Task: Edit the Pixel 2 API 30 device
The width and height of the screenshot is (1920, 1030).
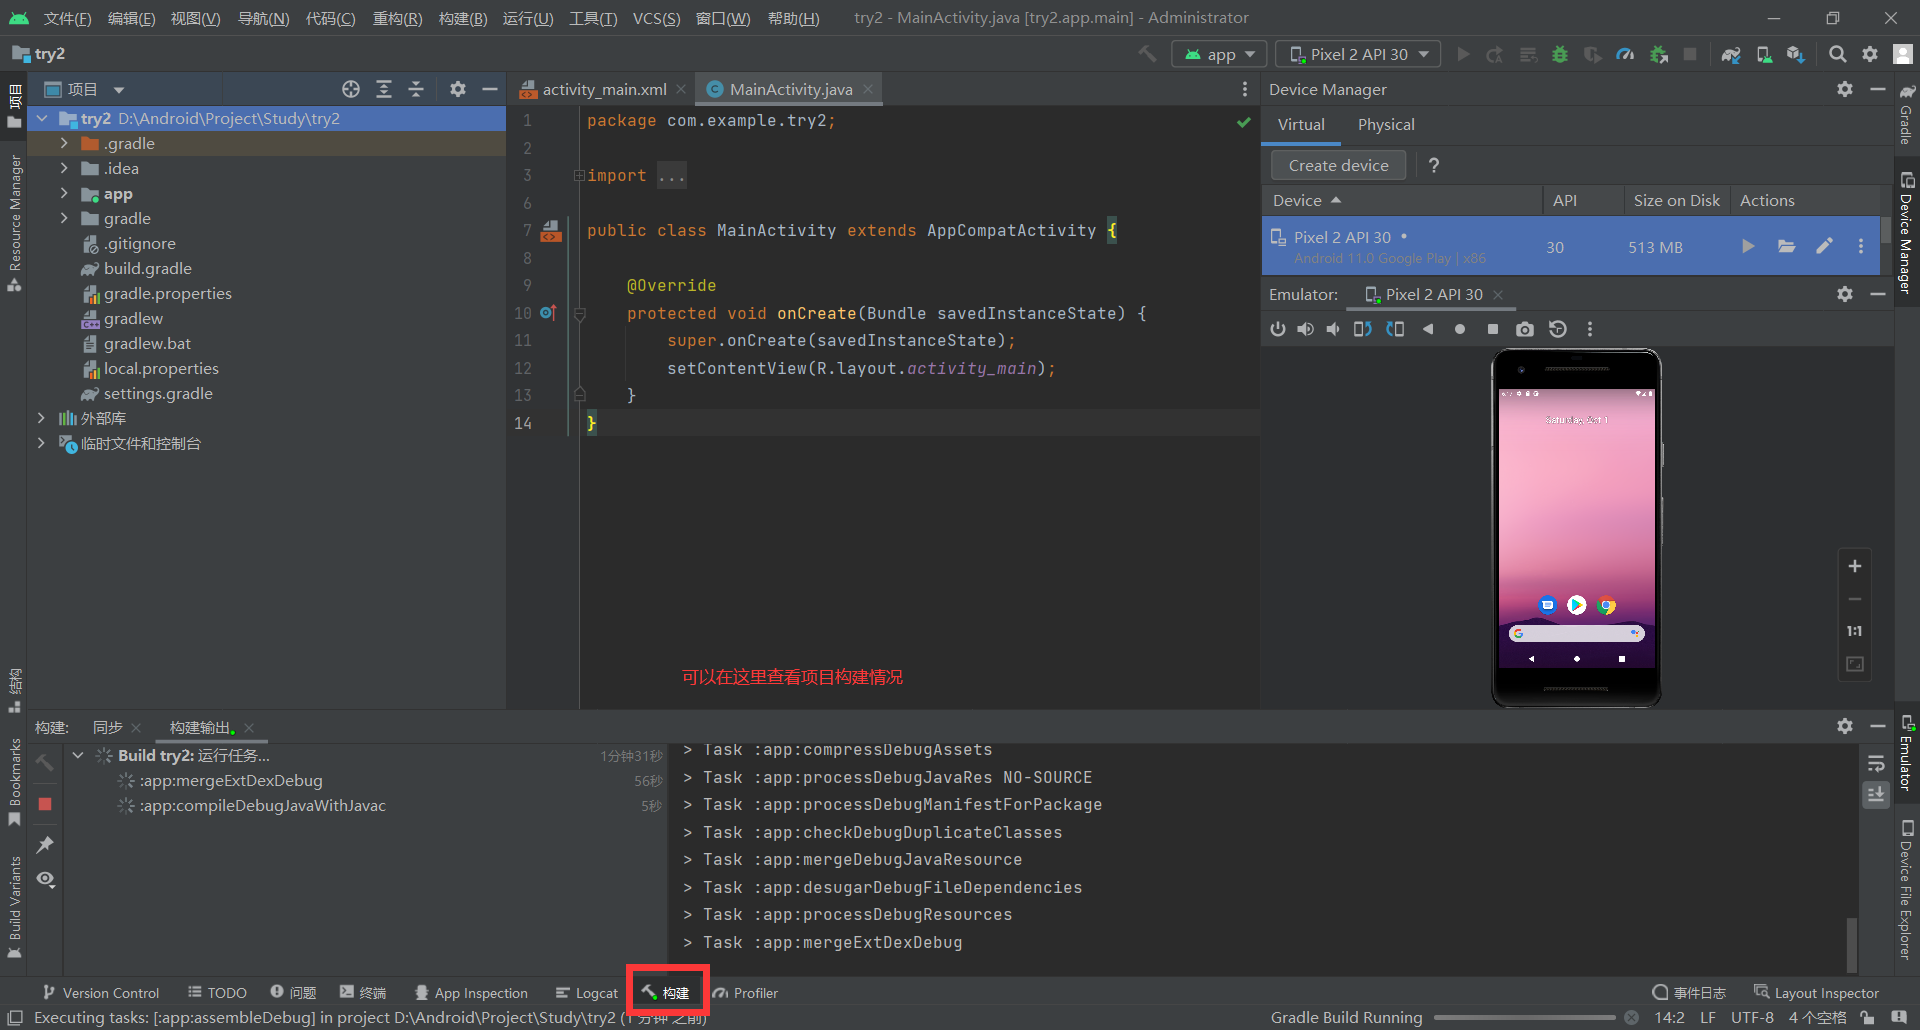Action: 1824,246
